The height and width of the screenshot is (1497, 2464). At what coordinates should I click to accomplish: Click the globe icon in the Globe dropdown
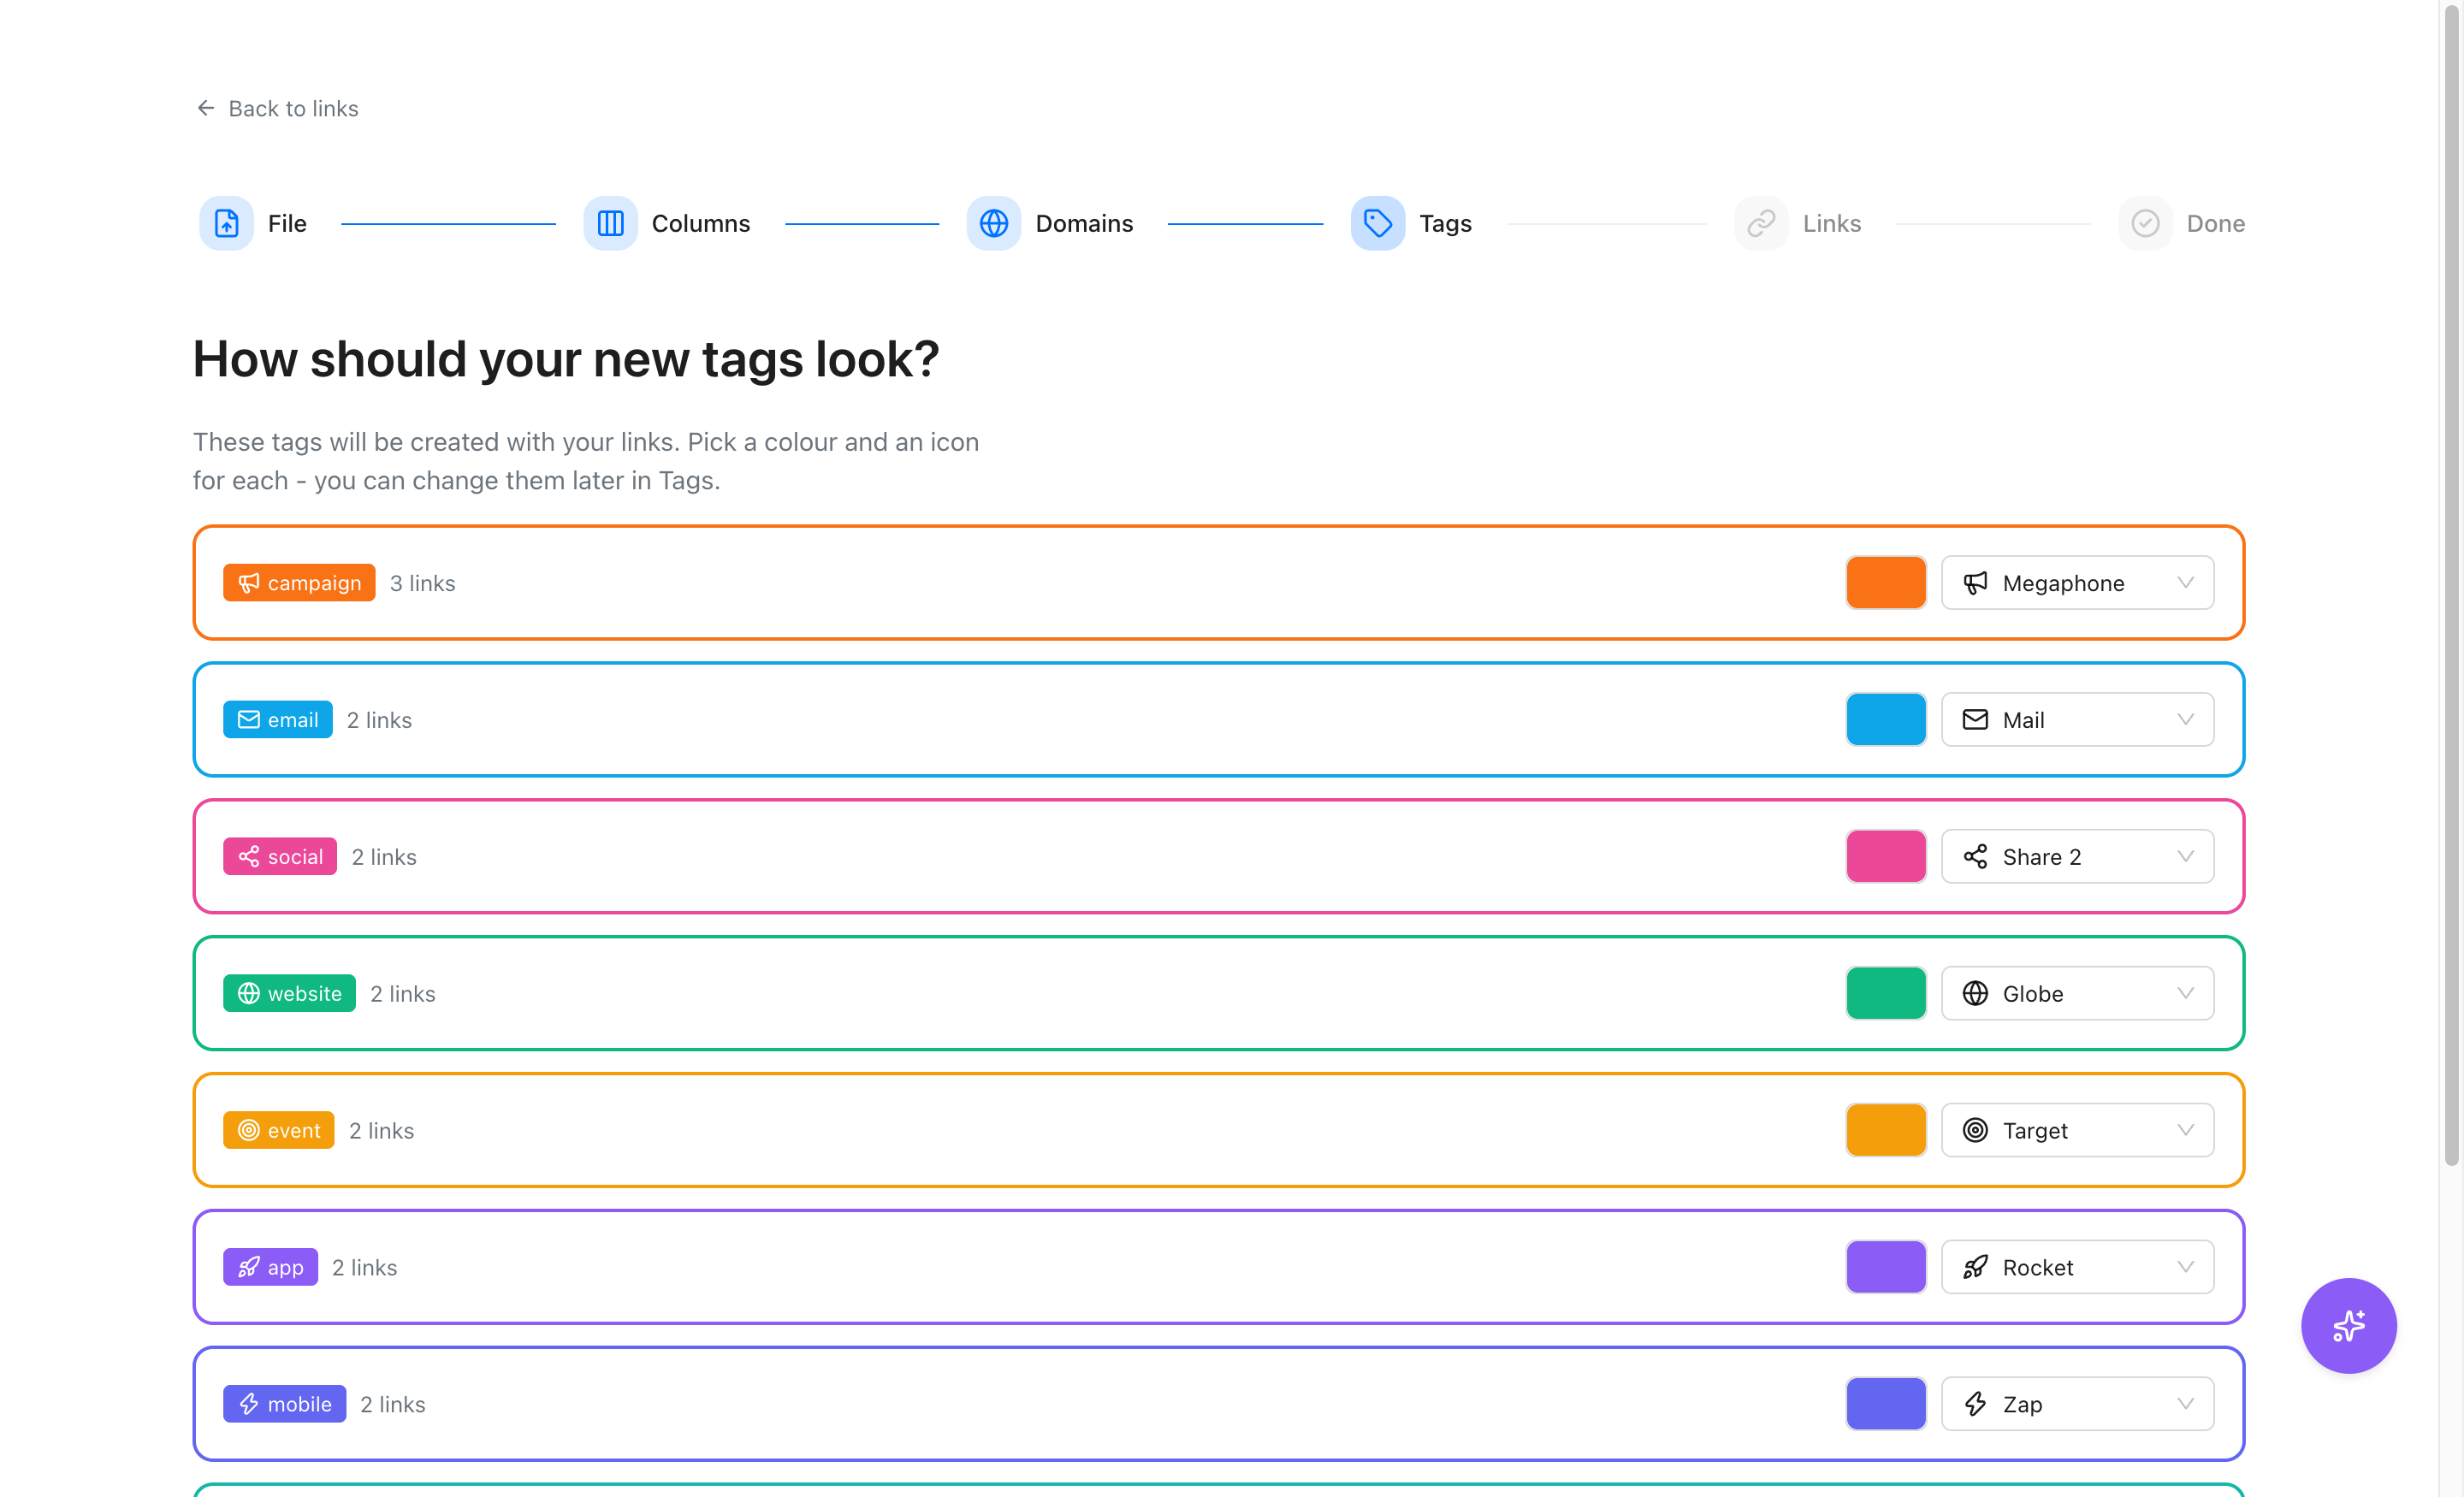1975,994
